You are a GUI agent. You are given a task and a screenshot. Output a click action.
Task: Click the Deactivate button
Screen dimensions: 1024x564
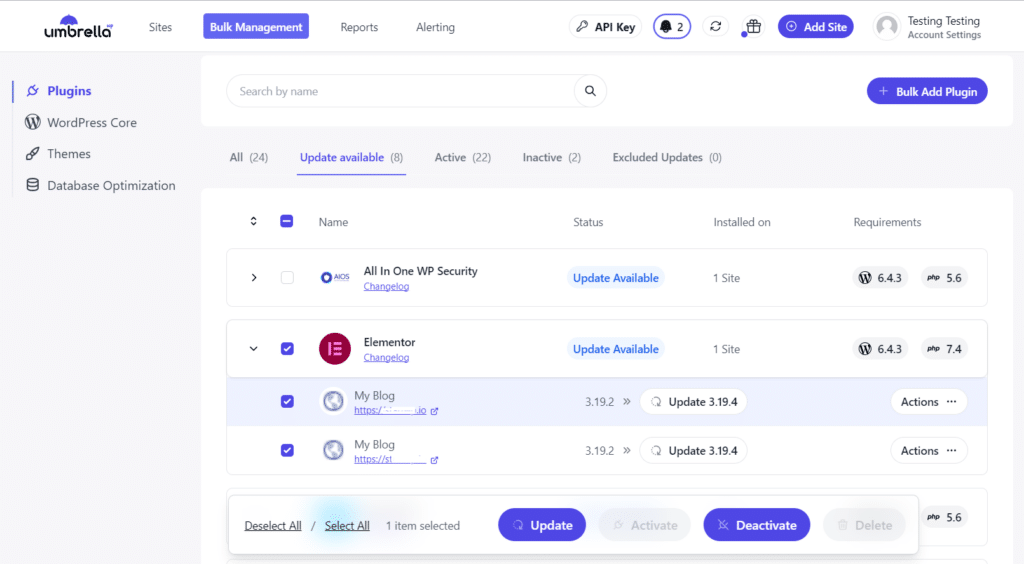pyautogui.click(x=757, y=525)
